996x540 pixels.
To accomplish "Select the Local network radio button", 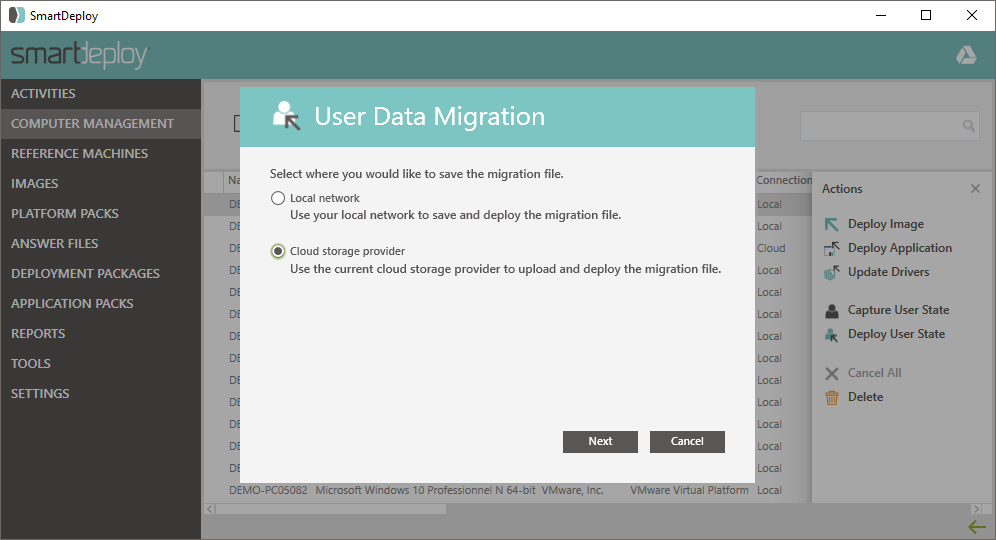I will [278, 198].
